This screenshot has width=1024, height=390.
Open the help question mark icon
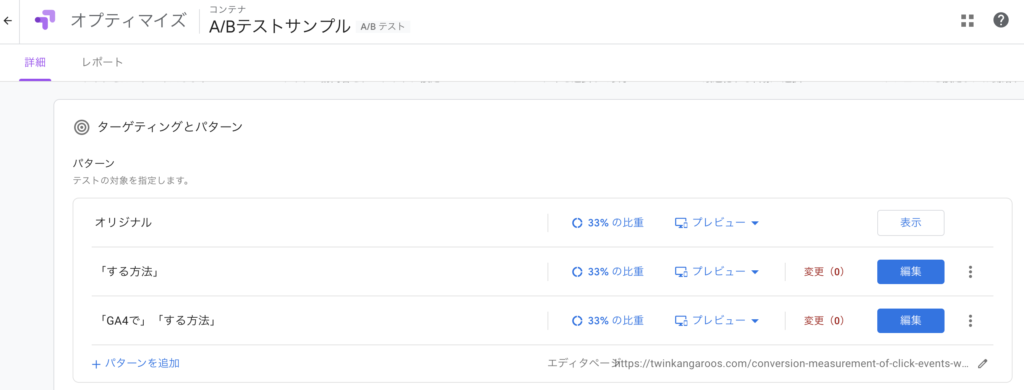[1000, 20]
